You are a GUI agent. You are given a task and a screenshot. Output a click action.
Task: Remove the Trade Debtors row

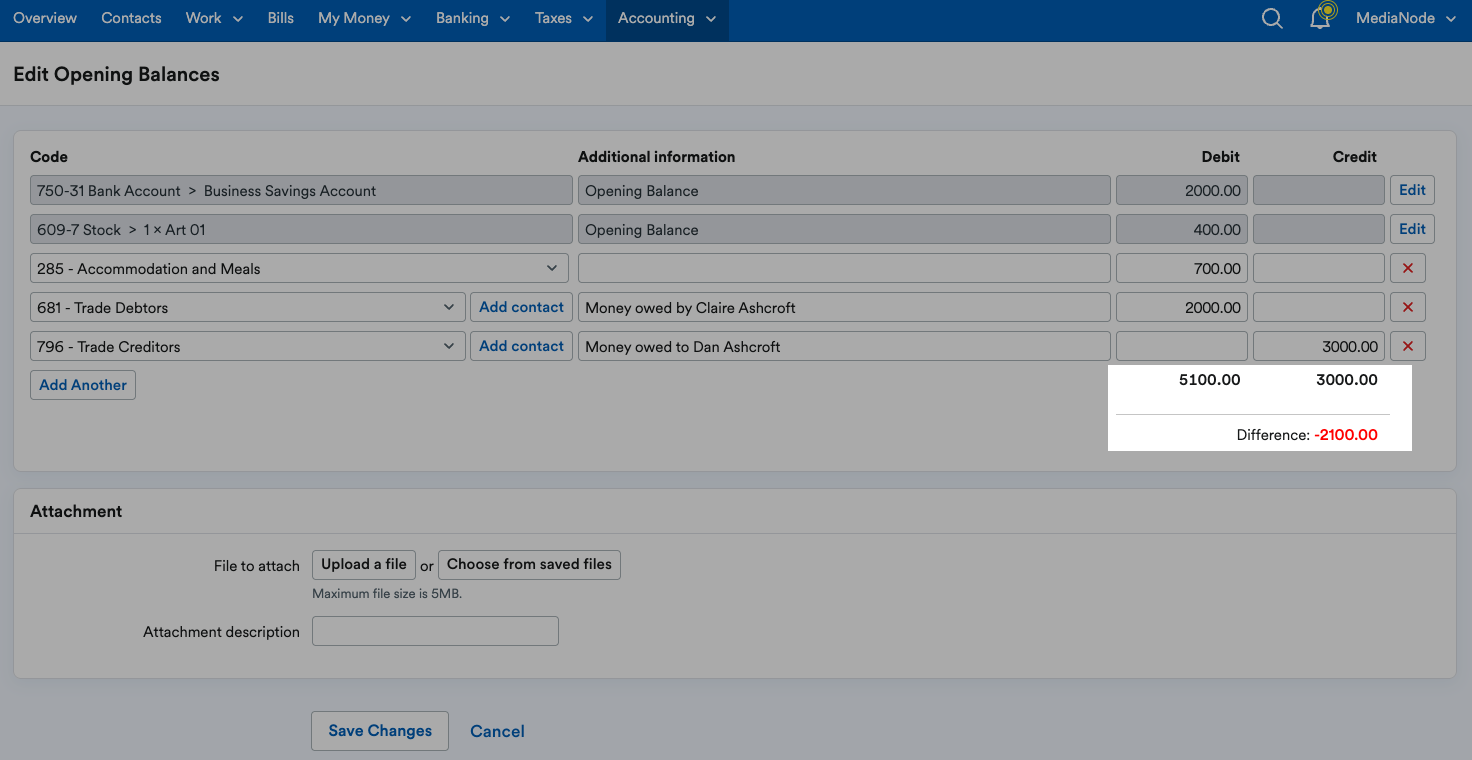coord(1408,307)
